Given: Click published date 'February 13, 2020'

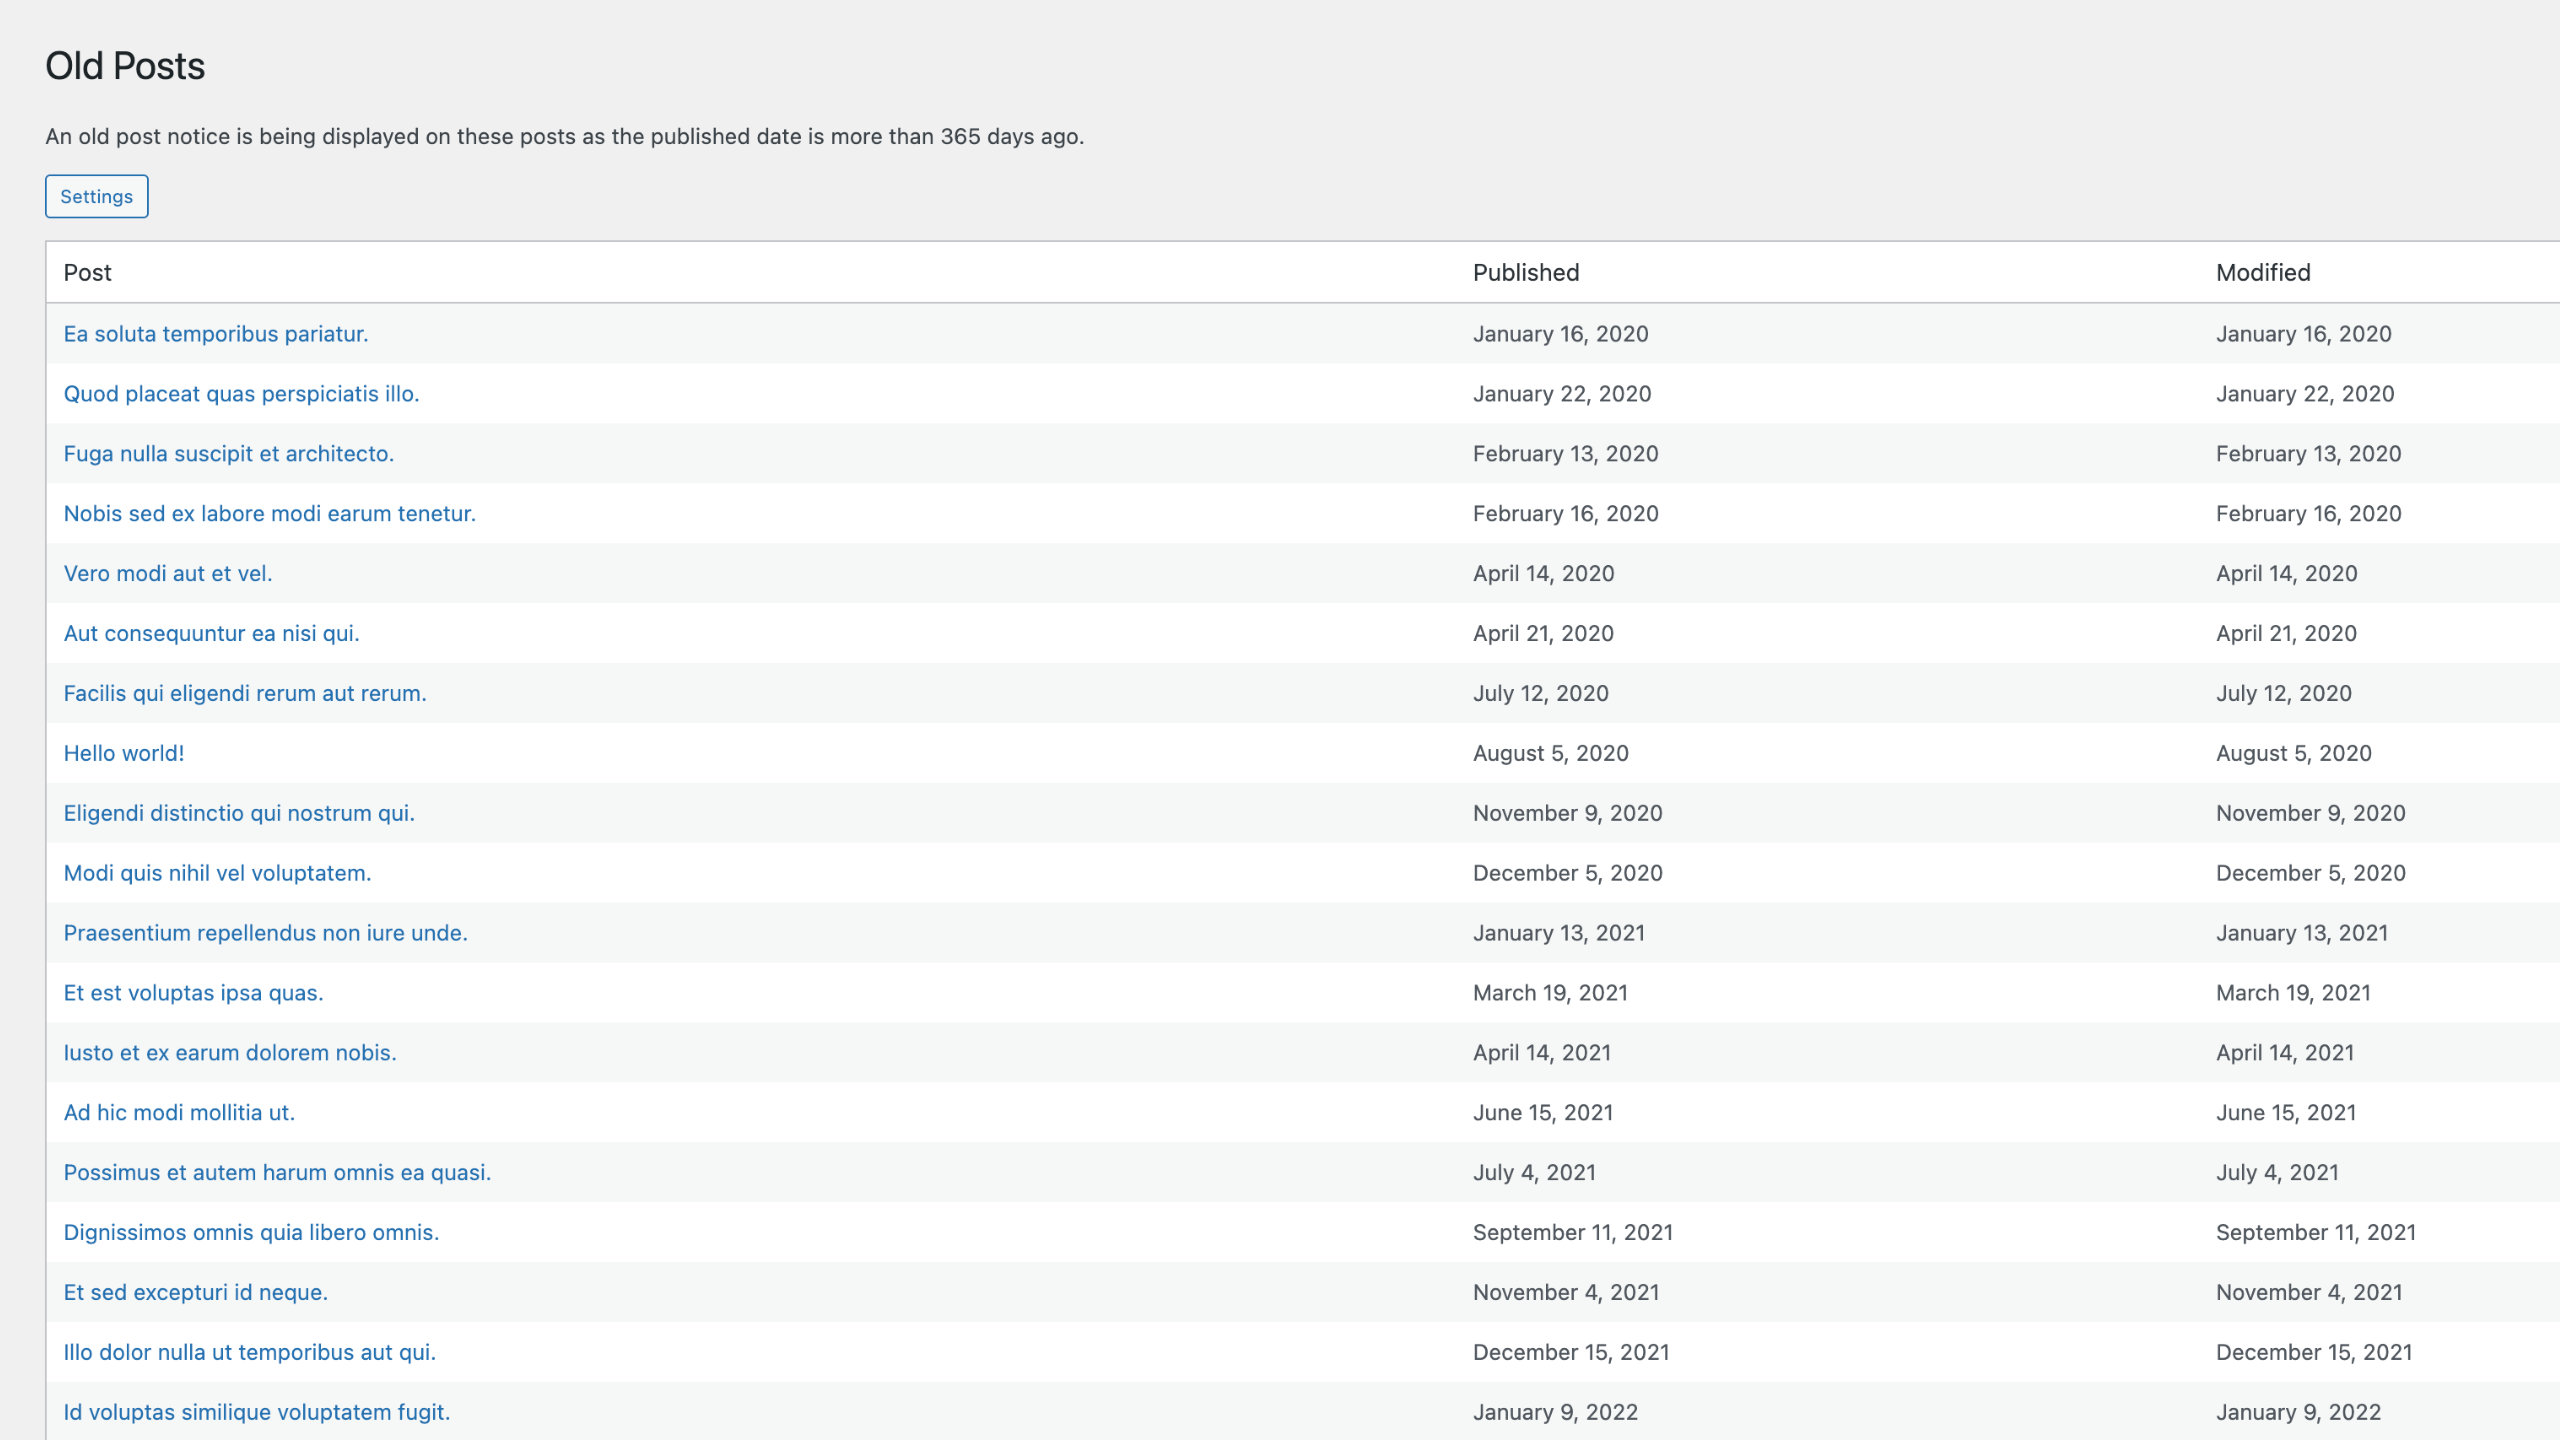Looking at the screenshot, I should click(x=1566, y=454).
